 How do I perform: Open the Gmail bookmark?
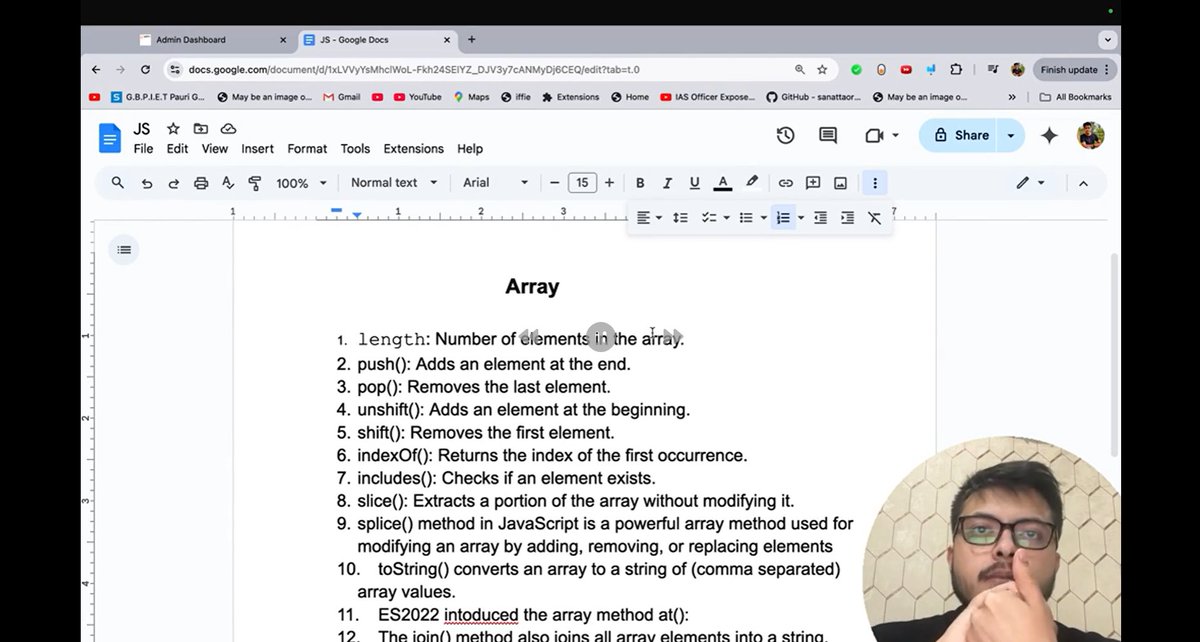click(x=341, y=97)
